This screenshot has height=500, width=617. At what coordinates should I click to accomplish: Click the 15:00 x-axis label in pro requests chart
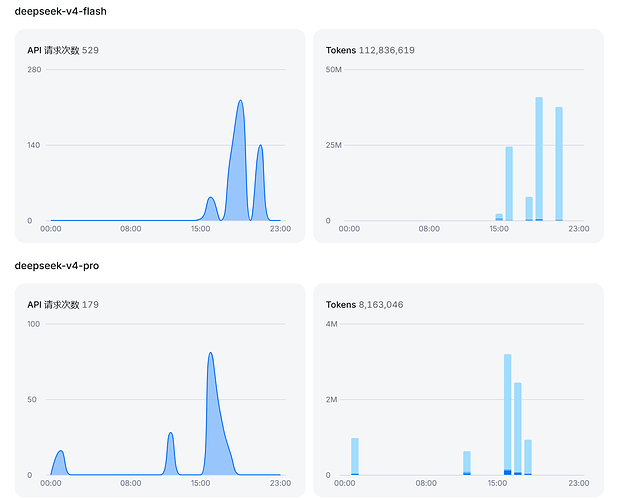pos(200,483)
